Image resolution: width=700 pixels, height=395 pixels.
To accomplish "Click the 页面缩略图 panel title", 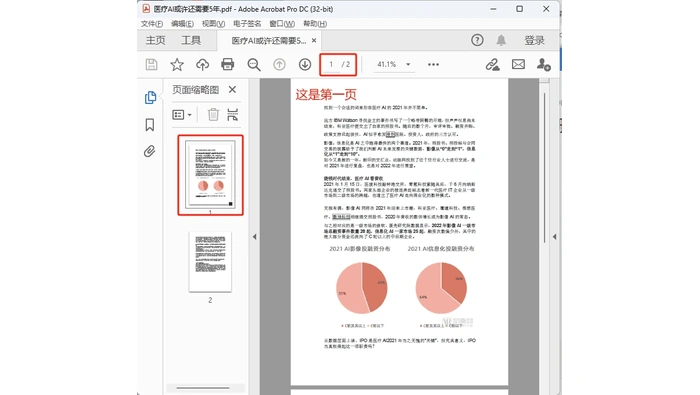I will coord(196,90).
